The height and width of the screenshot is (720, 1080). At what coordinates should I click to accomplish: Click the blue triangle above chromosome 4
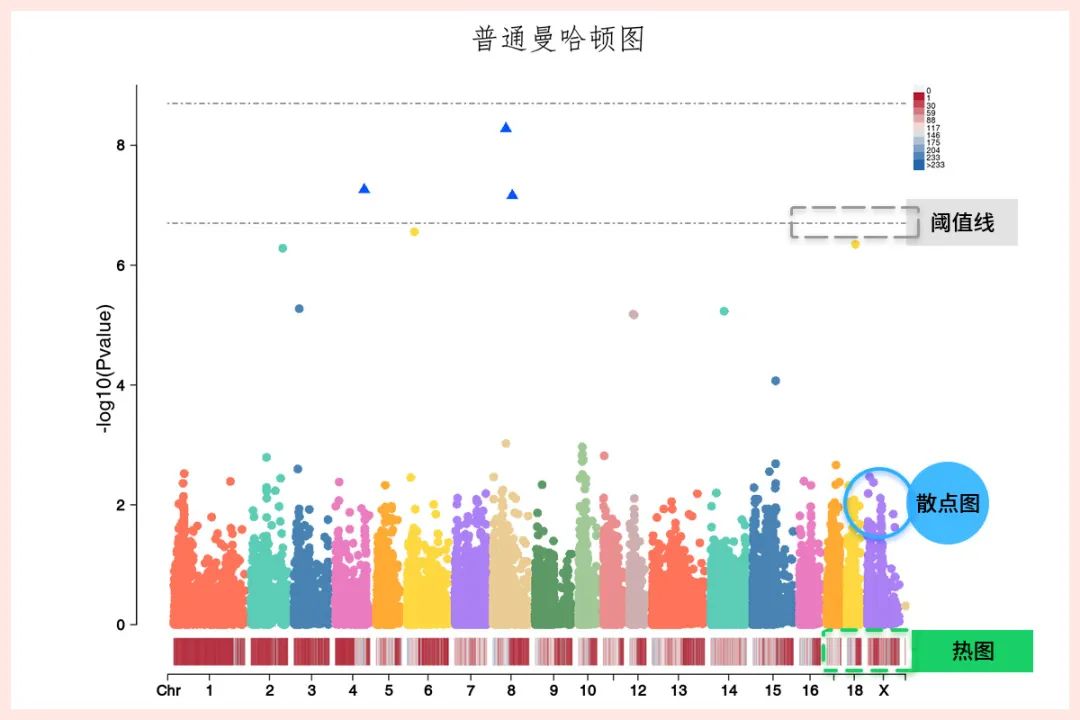click(x=364, y=189)
